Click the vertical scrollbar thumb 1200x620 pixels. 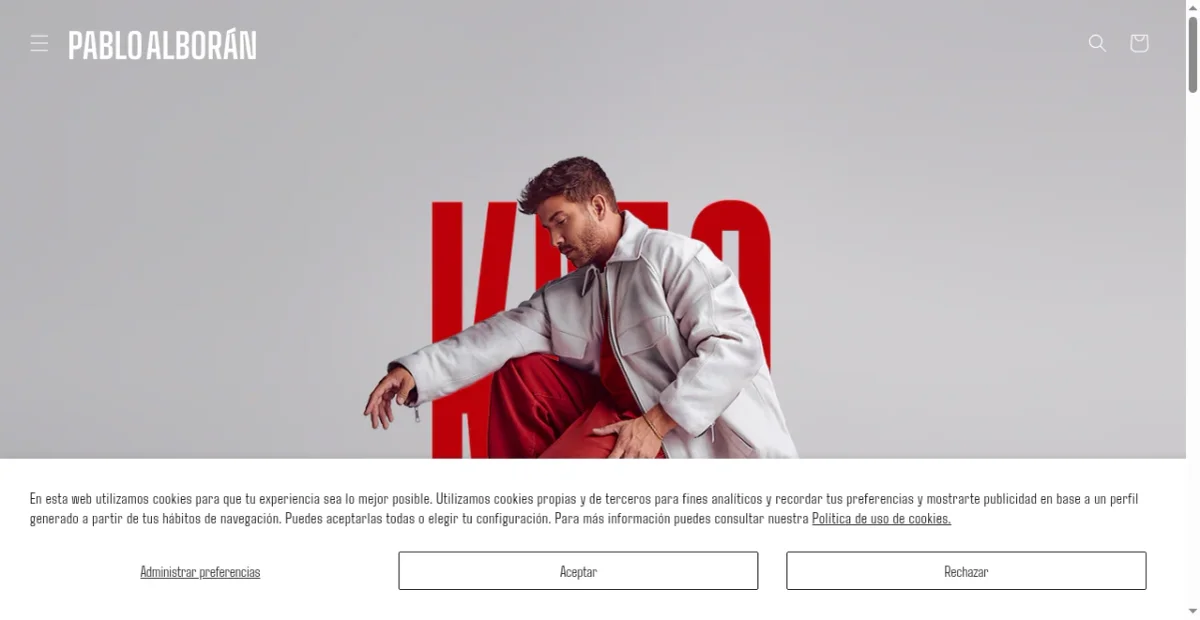tap(1193, 55)
